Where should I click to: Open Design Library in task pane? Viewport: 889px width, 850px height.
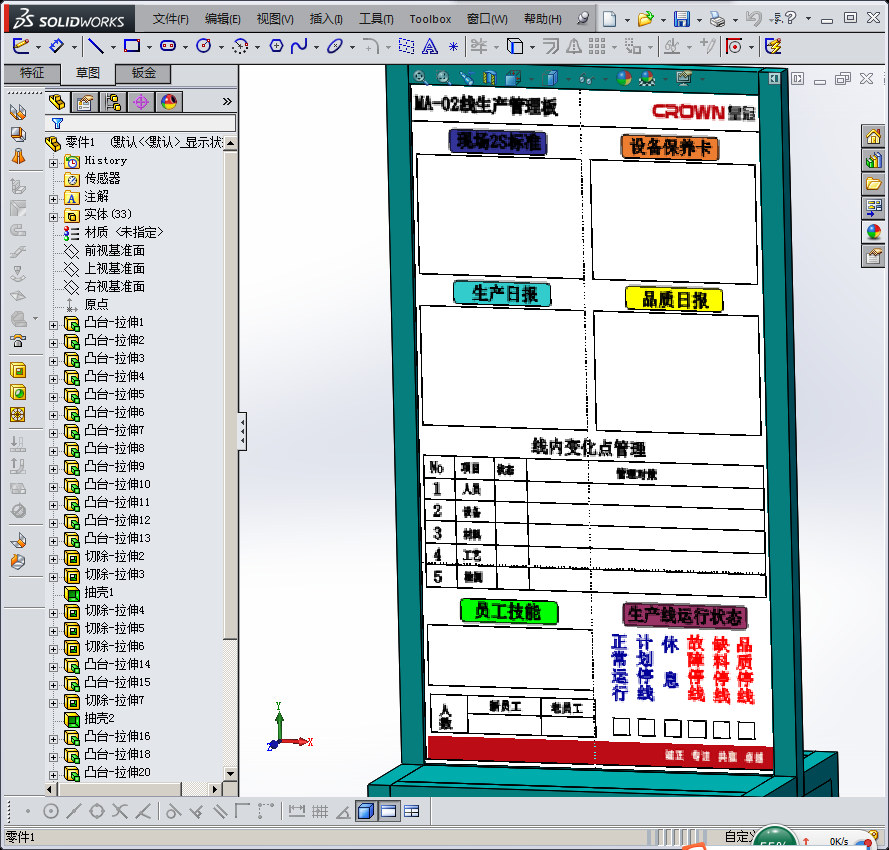click(874, 160)
